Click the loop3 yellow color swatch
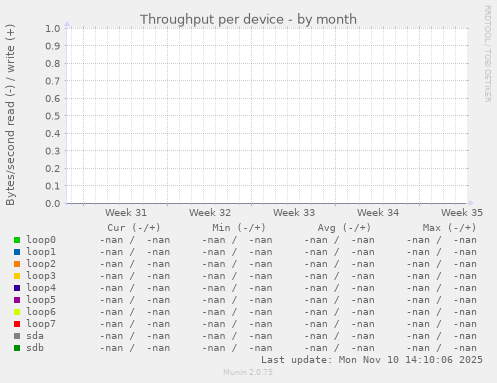497x383 pixels. coord(17,276)
